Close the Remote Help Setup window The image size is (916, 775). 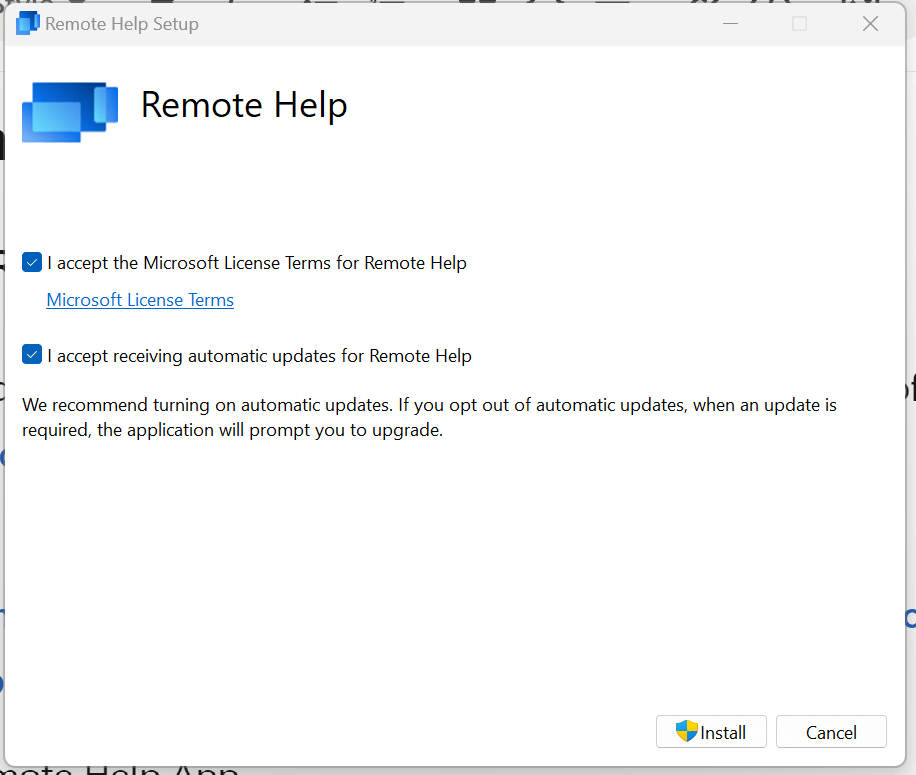pos(870,24)
